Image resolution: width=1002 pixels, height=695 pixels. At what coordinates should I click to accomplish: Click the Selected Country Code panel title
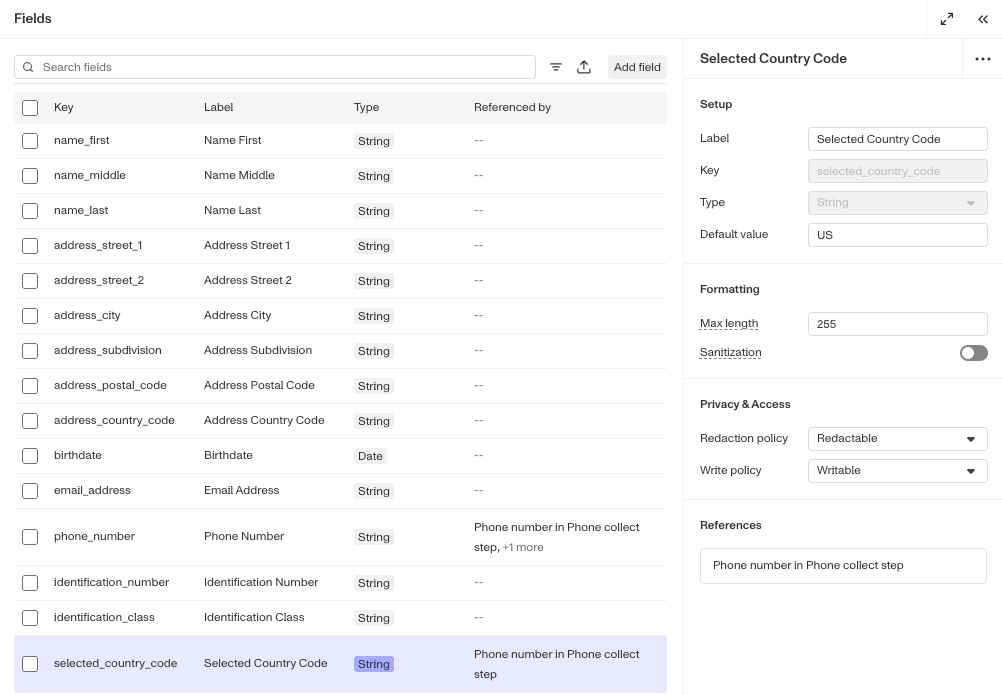click(773, 59)
